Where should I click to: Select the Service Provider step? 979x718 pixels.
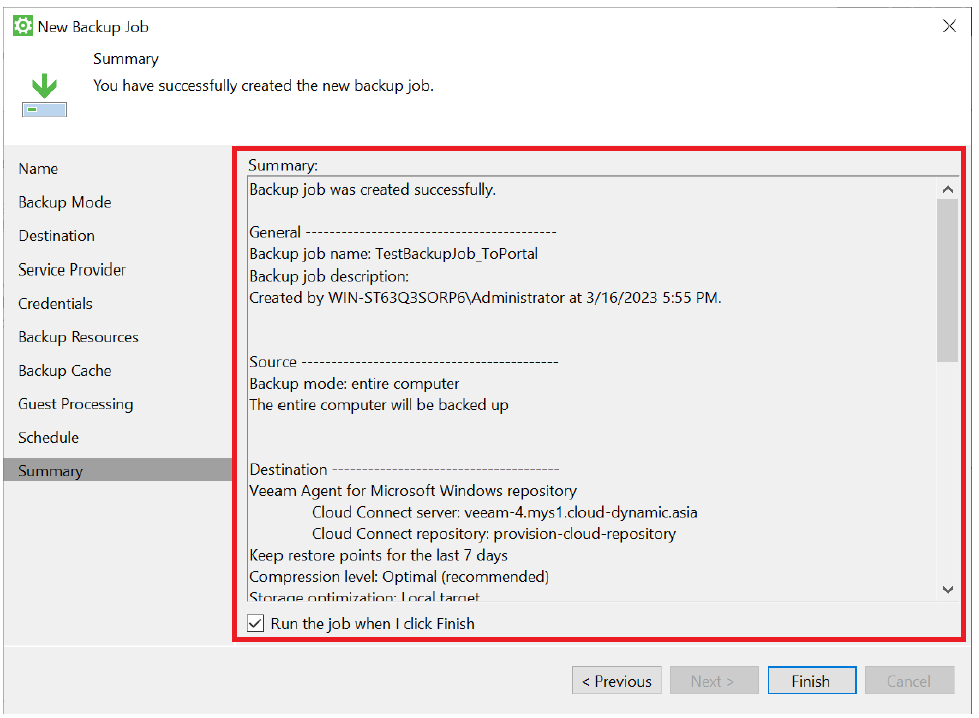pyautogui.click(x=72, y=270)
